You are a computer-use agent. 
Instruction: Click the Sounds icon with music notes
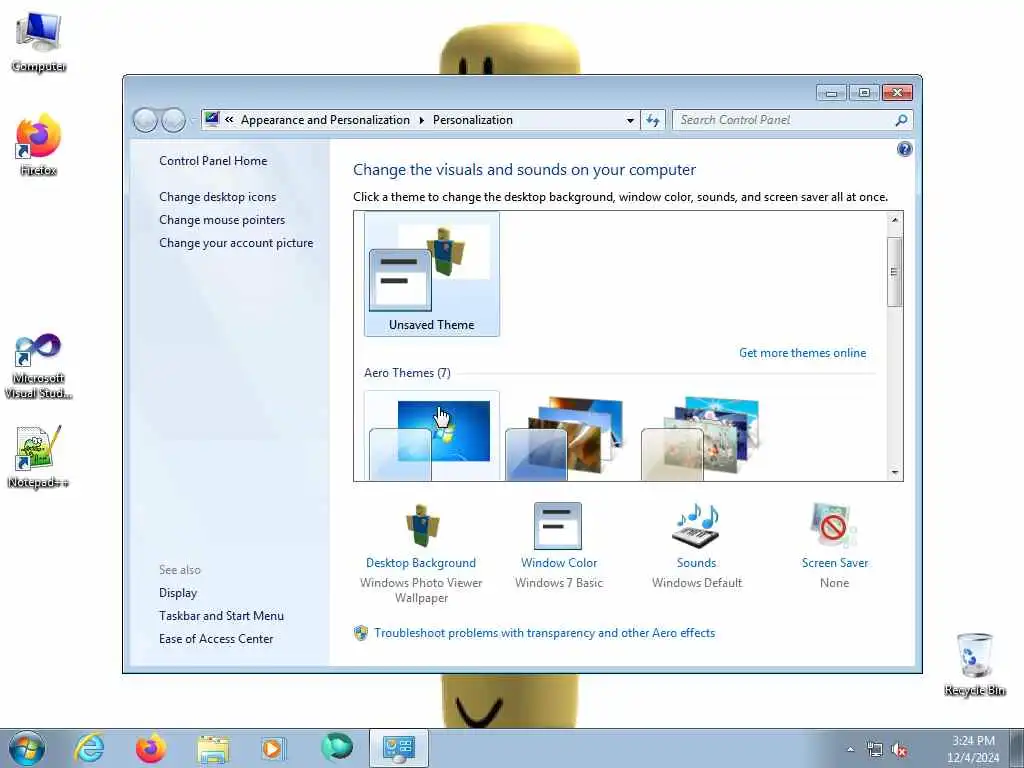click(696, 525)
